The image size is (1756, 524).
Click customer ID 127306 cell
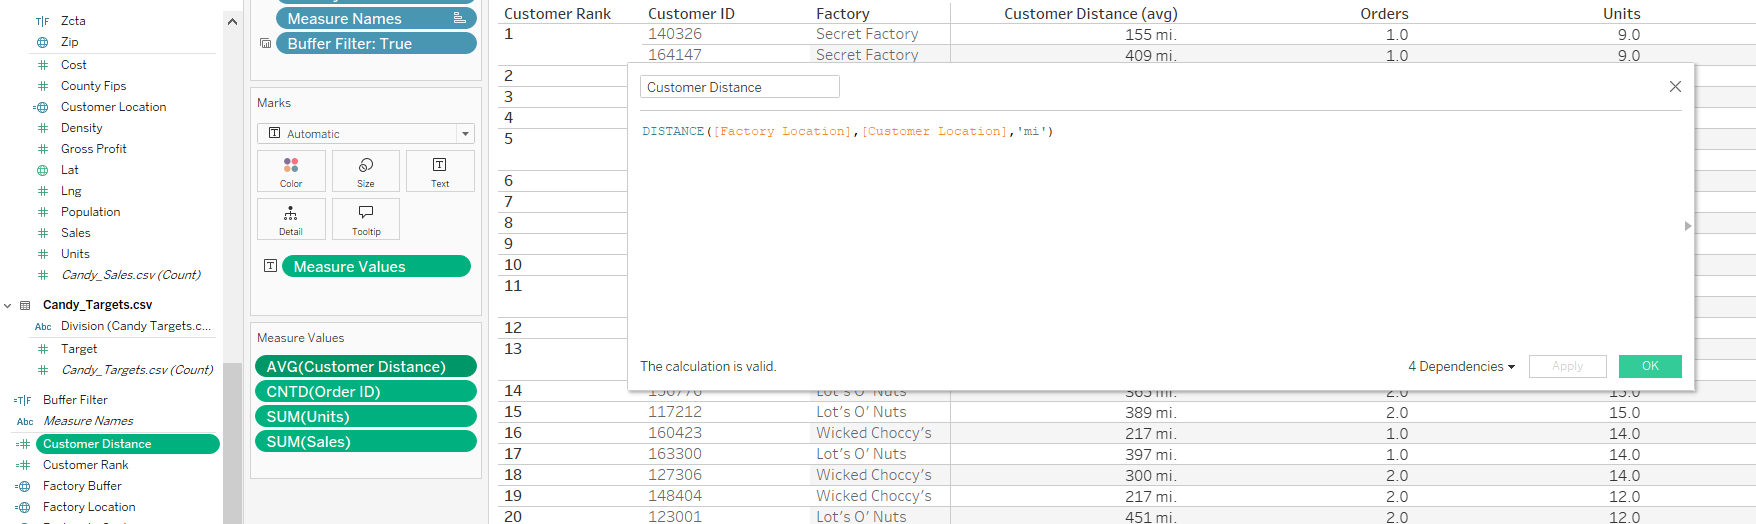click(x=675, y=475)
